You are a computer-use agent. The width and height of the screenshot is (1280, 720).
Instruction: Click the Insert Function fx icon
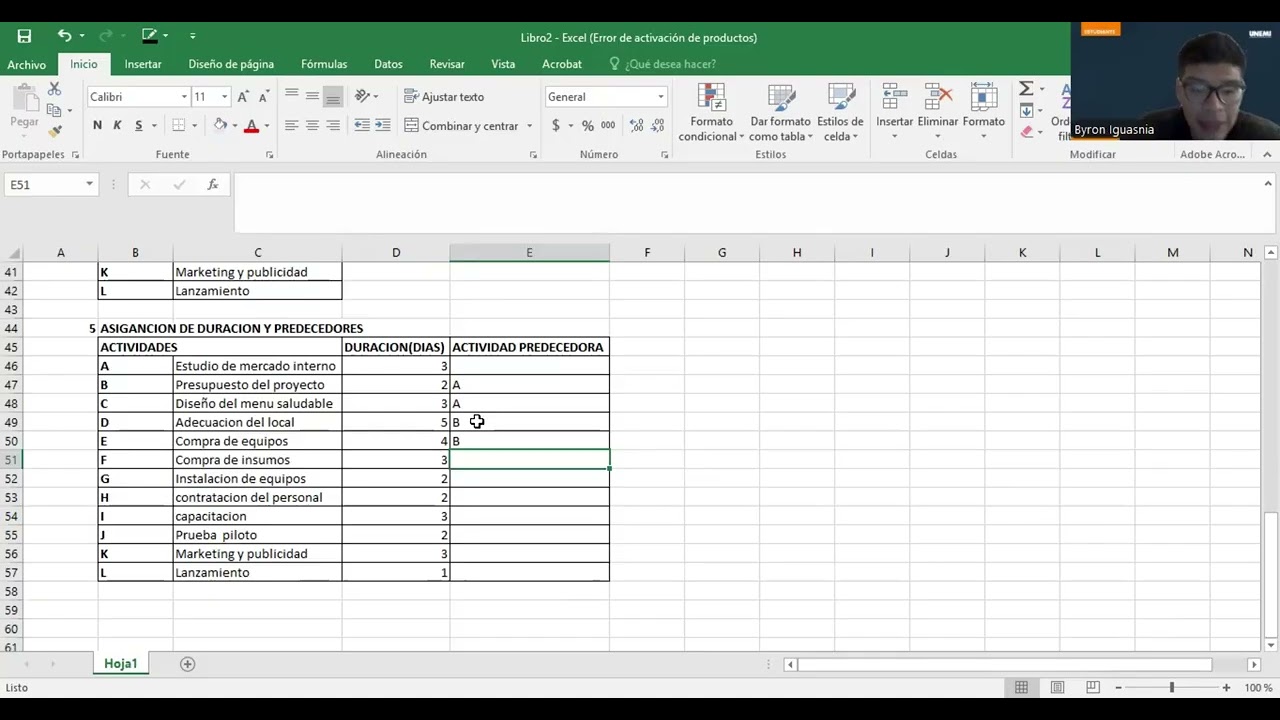(x=212, y=184)
